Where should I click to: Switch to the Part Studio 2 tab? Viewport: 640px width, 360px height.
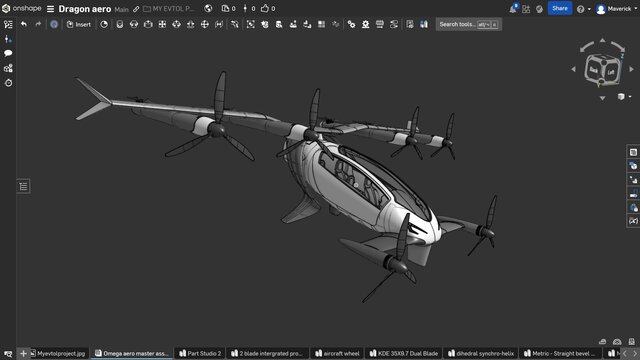pyautogui.click(x=200, y=353)
